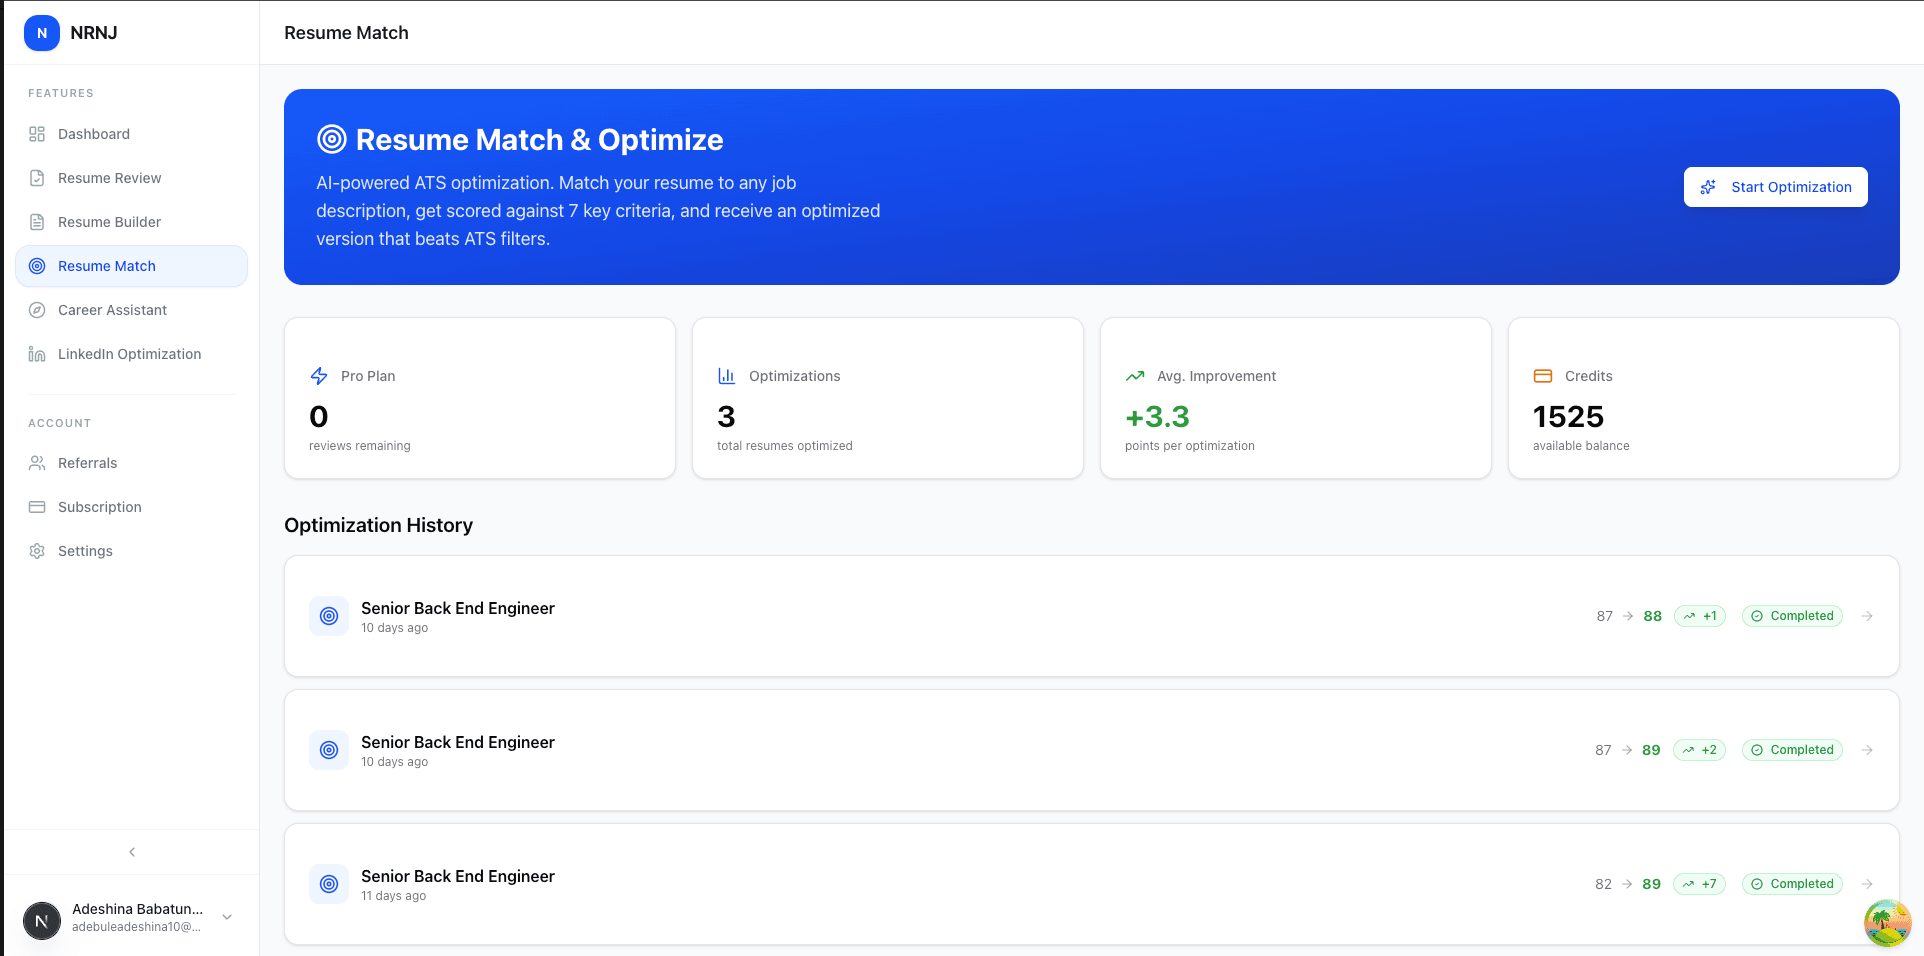Image resolution: width=1924 pixels, height=956 pixels.
Task: Open Settings gear icon in sidebar
Action: 37,551
